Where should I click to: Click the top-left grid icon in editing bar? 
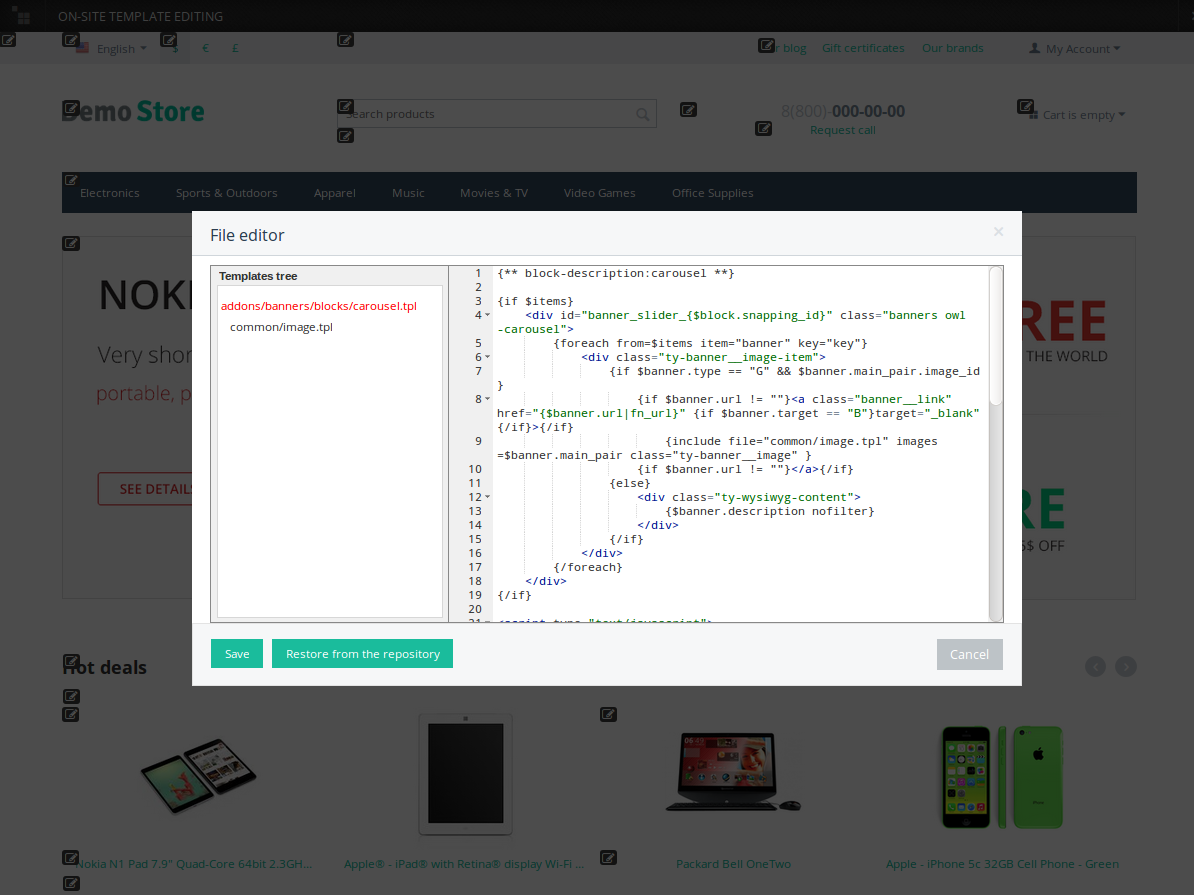(22, 16)
